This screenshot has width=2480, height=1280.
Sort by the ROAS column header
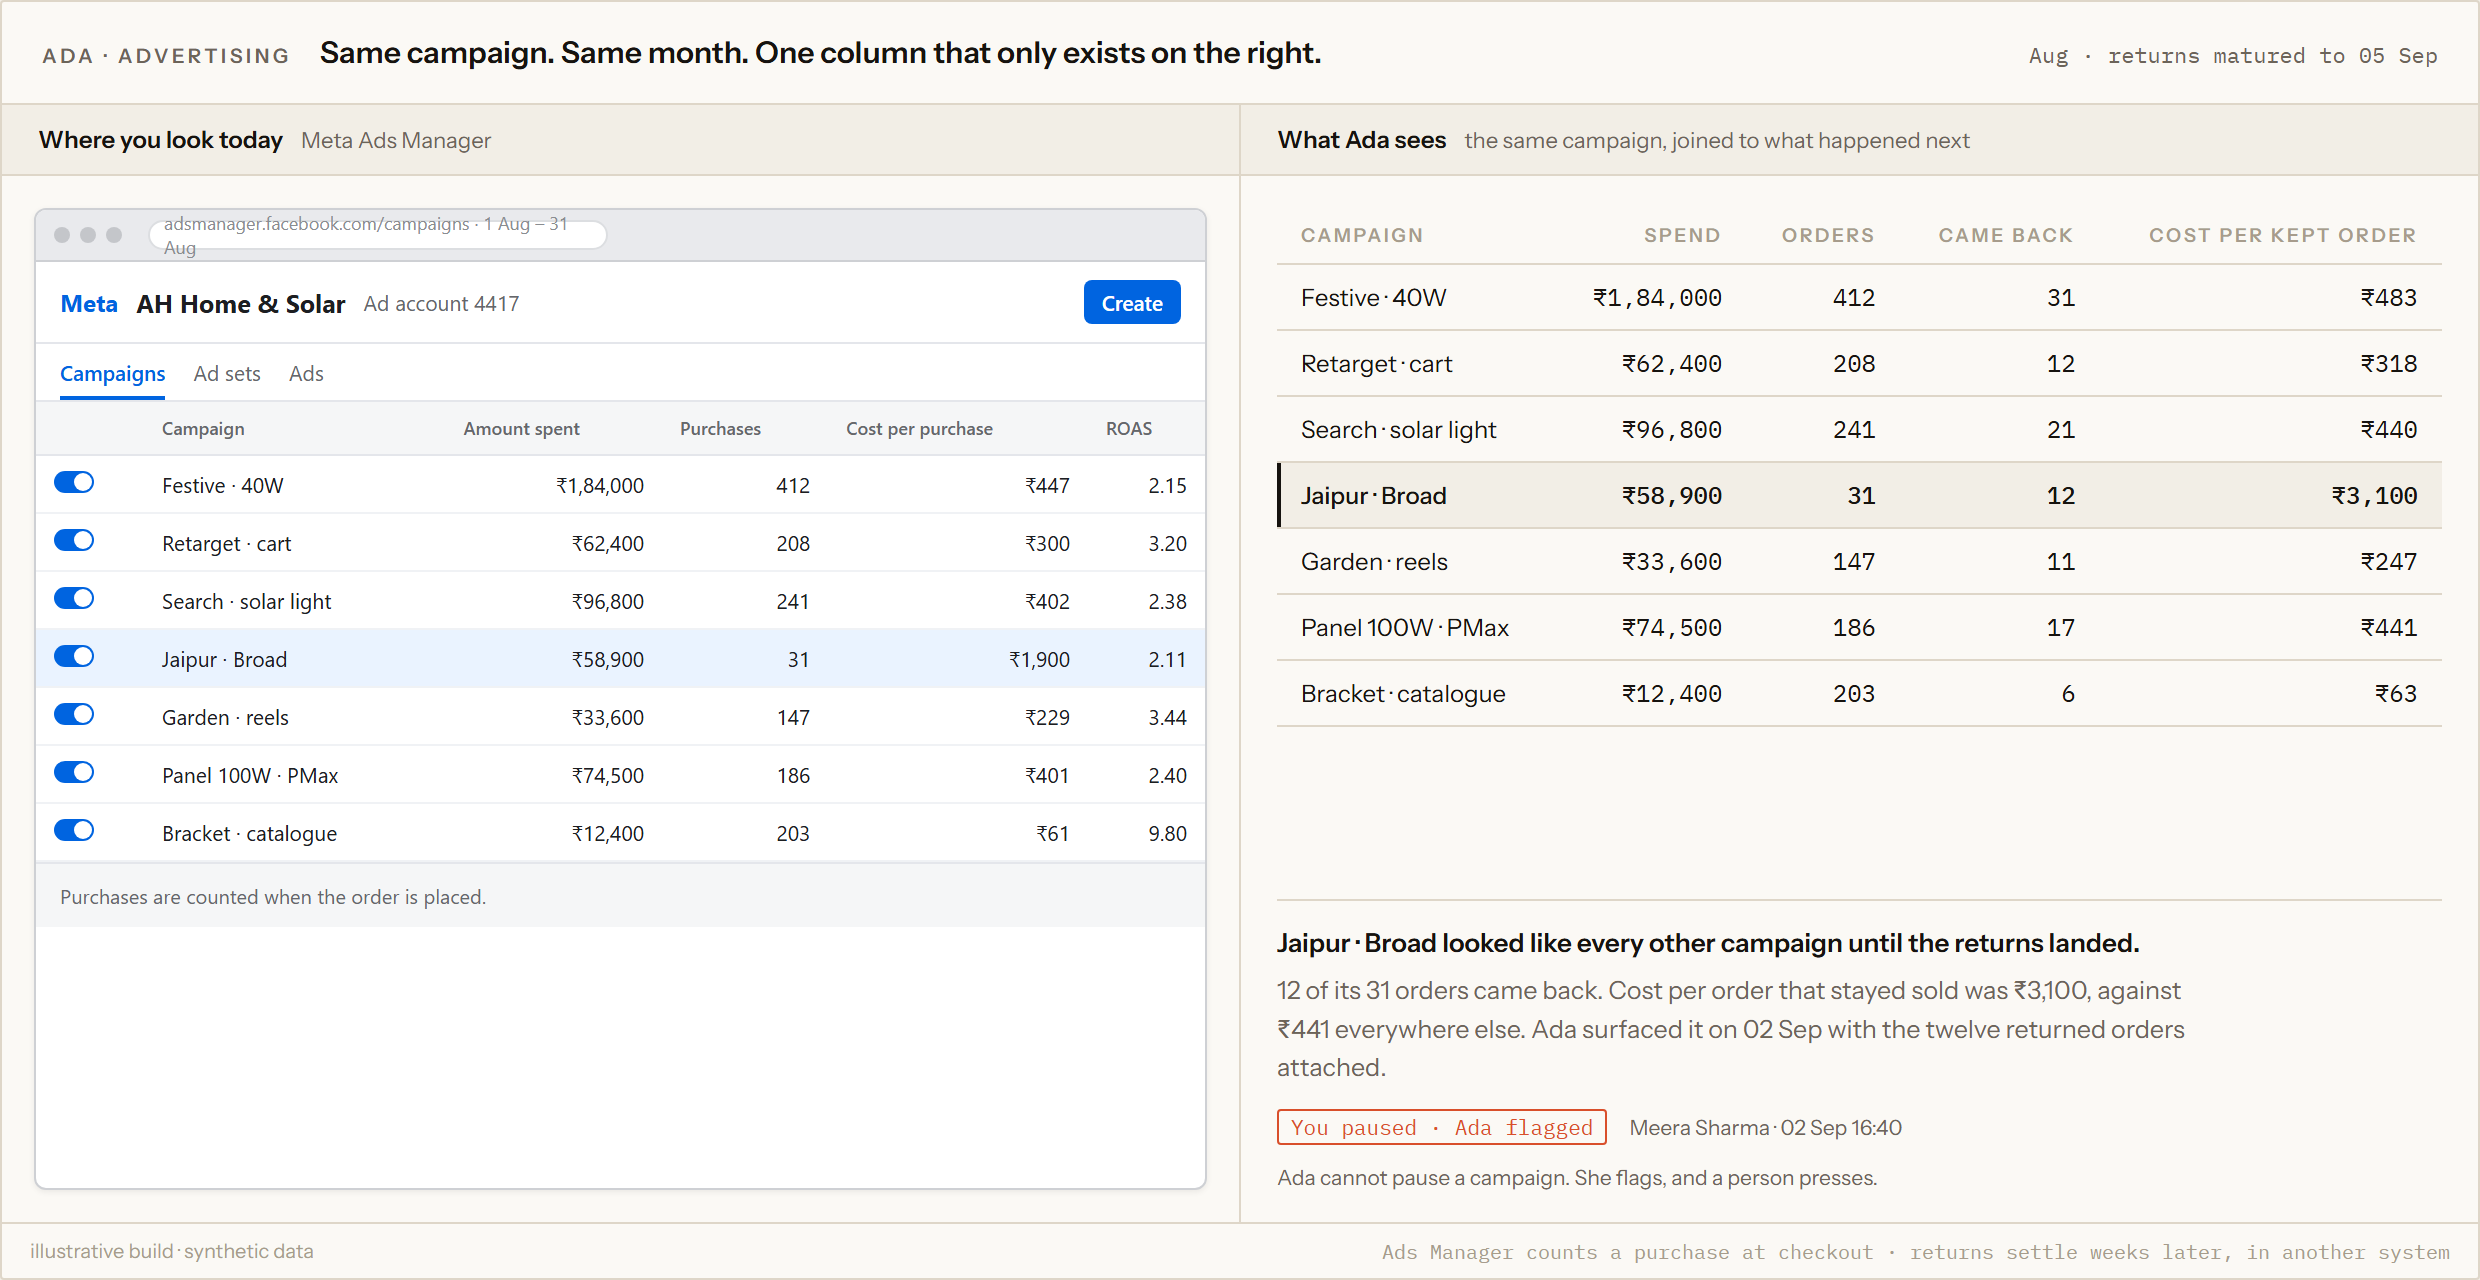click(1129, 429)
